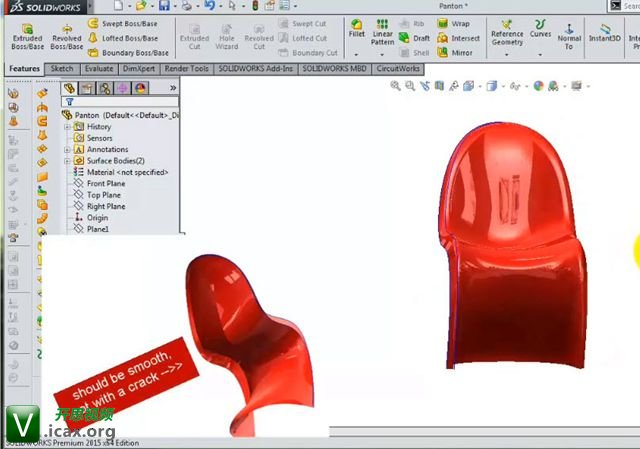Open the SOLIDWORKS Add-Ins tab
This screenshot has height=449, width=640.
256,69
